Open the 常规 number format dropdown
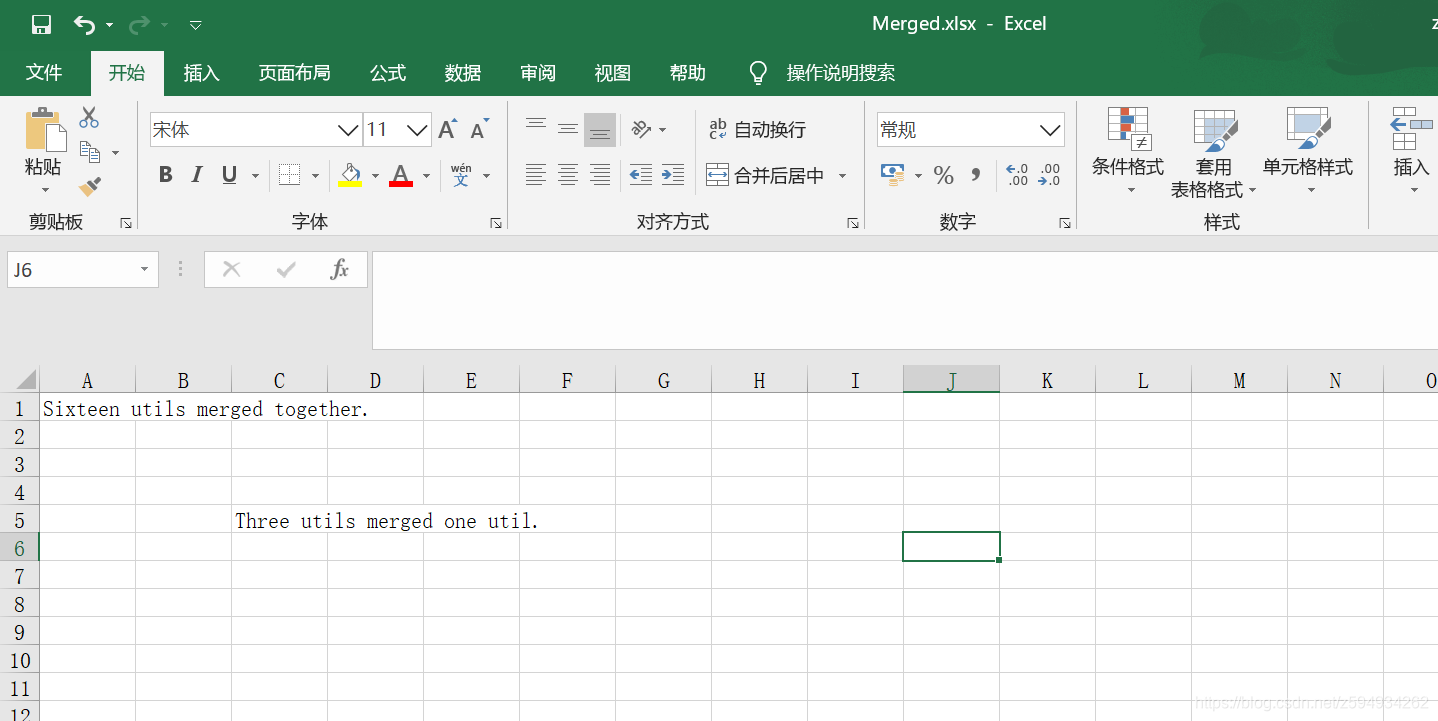The width and height of the screenshot is (1438, 721). coord(1050,130)
